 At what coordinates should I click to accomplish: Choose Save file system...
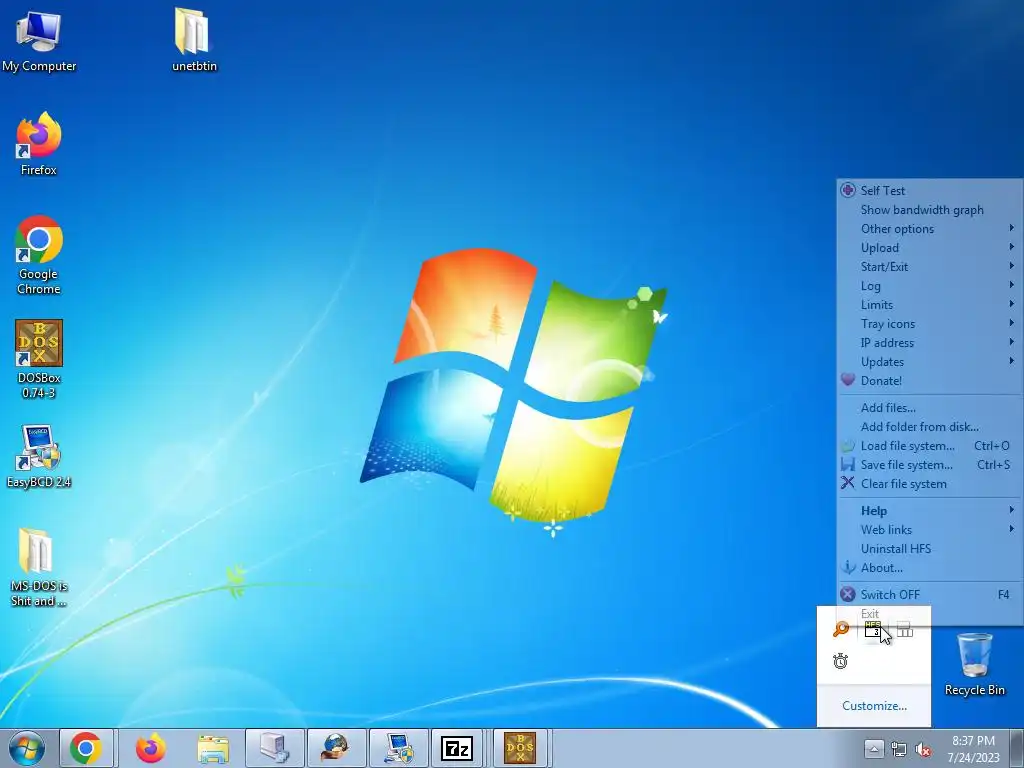[929, 464]
